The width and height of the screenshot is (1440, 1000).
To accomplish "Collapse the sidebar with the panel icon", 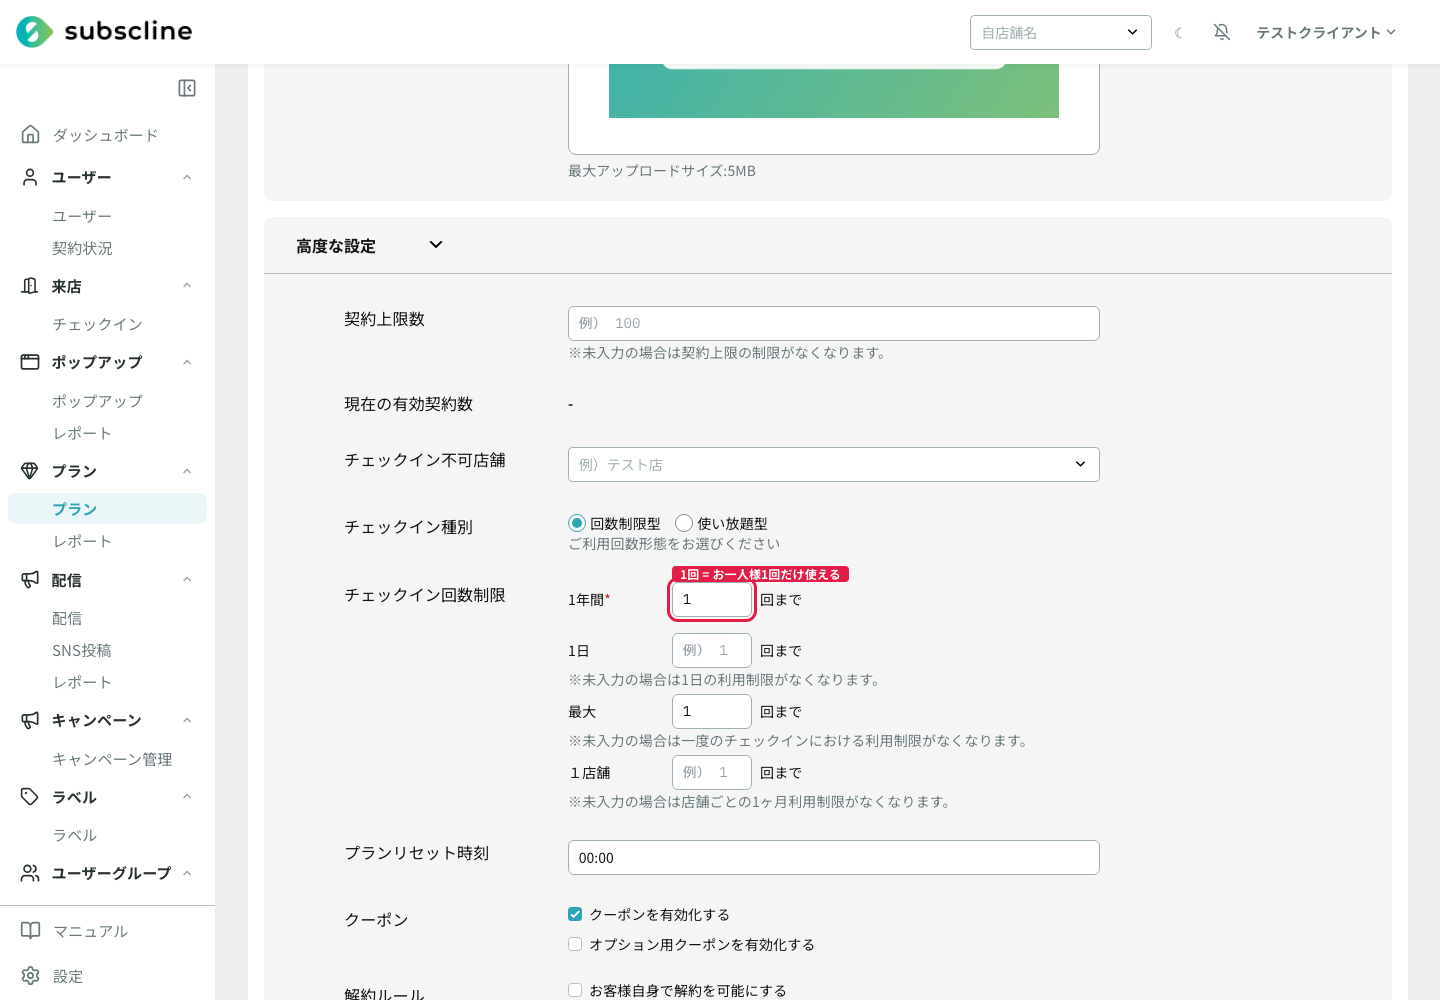I will pyautogui.click(x=187, y=88).
